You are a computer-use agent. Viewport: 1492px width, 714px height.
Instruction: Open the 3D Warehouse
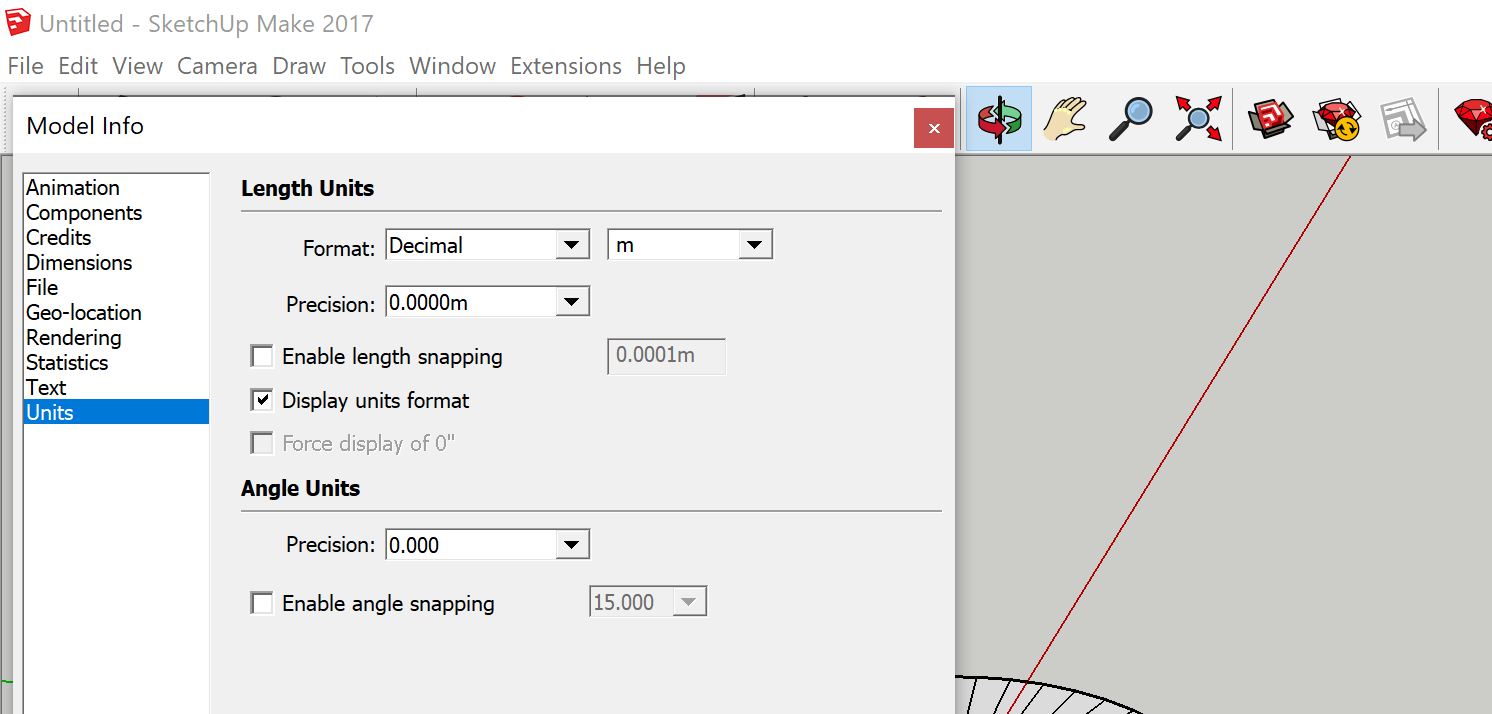click(x=1271, y=119)
